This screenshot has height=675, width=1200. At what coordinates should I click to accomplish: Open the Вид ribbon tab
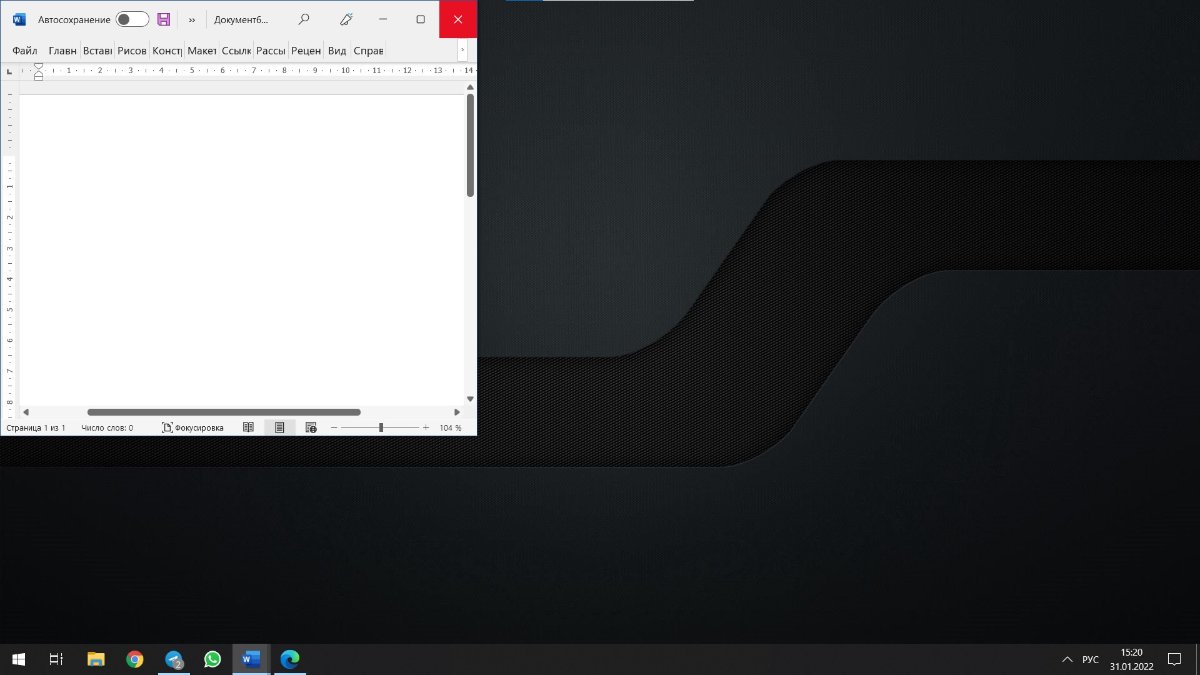337,51
